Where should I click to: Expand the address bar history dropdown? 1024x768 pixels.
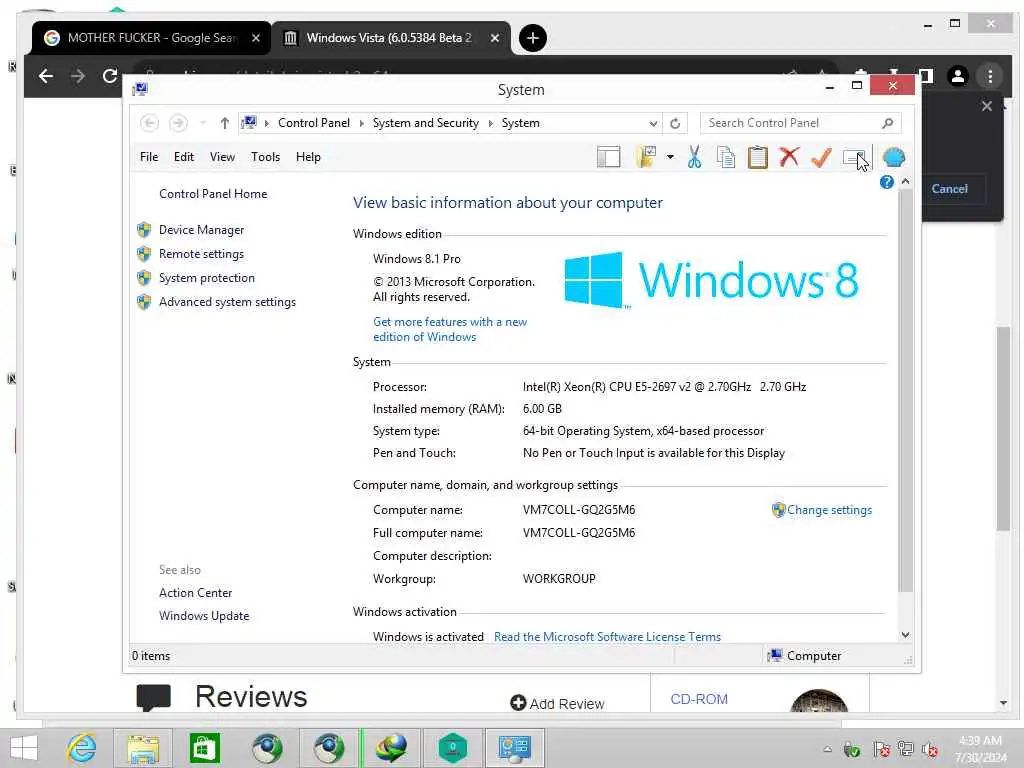tap(653, 123)
